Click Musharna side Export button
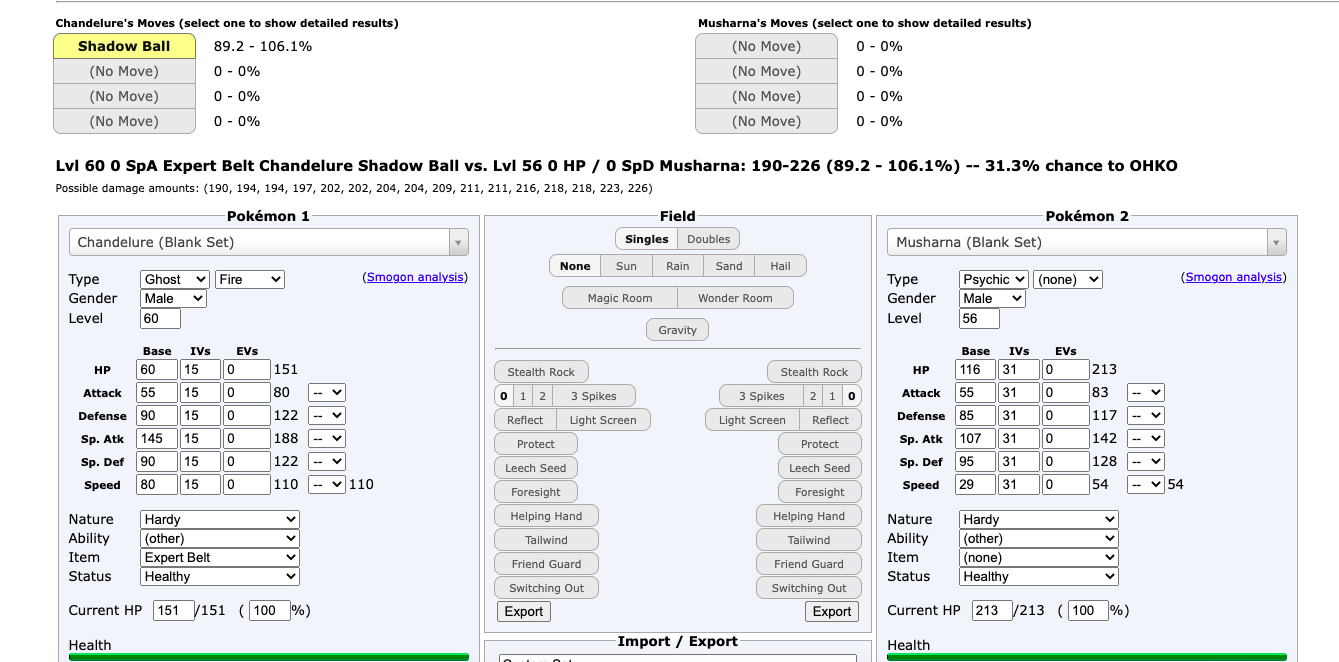This screenshot has height=662, width=1339. 832,612
